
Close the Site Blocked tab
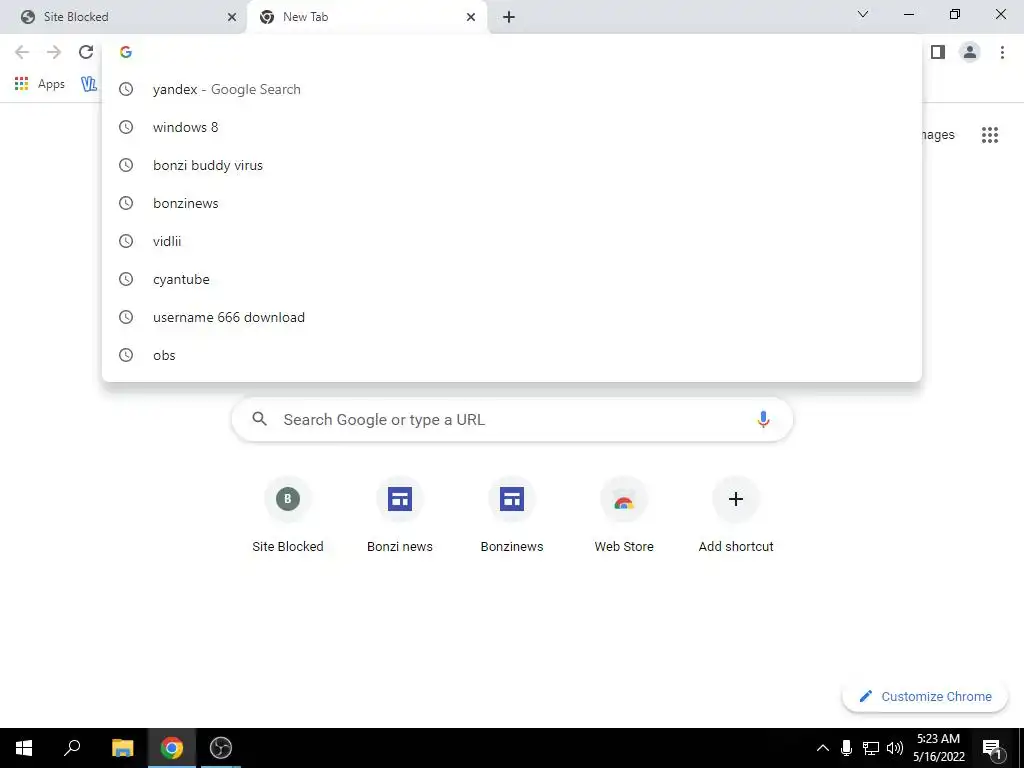coord(232,17)
